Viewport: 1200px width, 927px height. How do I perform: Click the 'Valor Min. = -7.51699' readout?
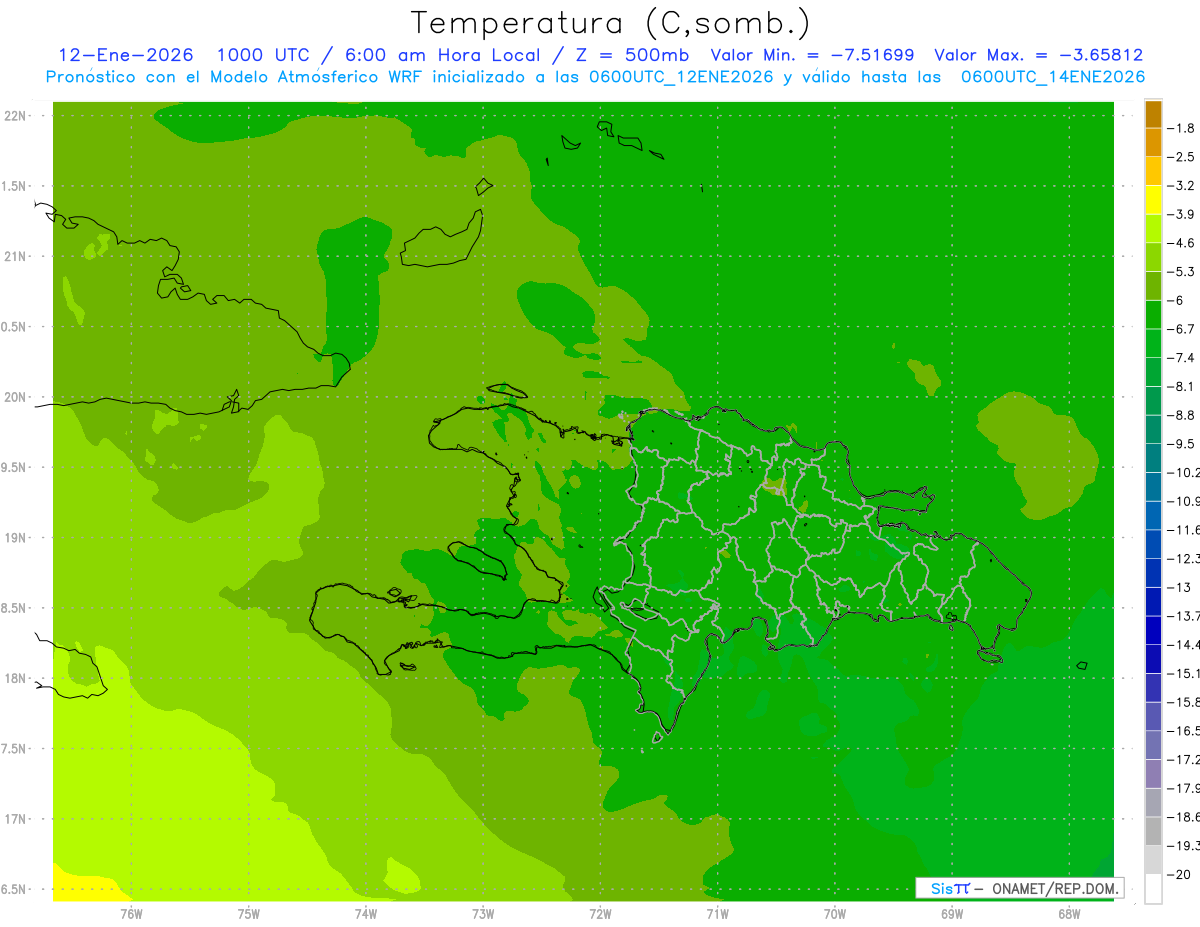812,55
